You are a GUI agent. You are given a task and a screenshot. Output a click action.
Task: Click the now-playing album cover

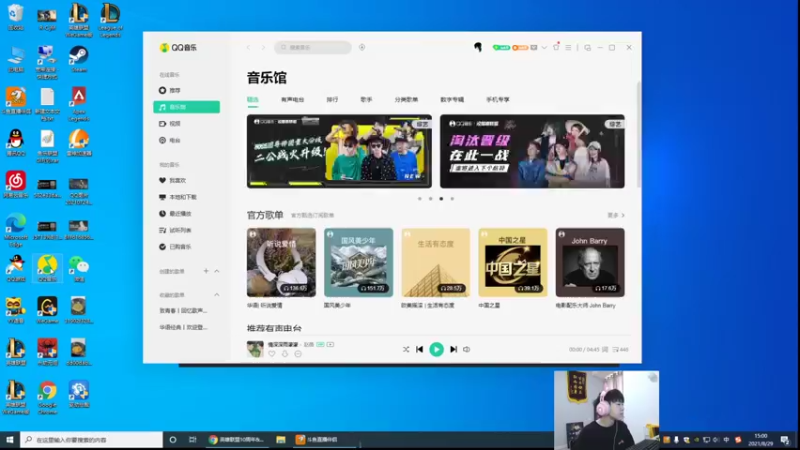point(255,349)
